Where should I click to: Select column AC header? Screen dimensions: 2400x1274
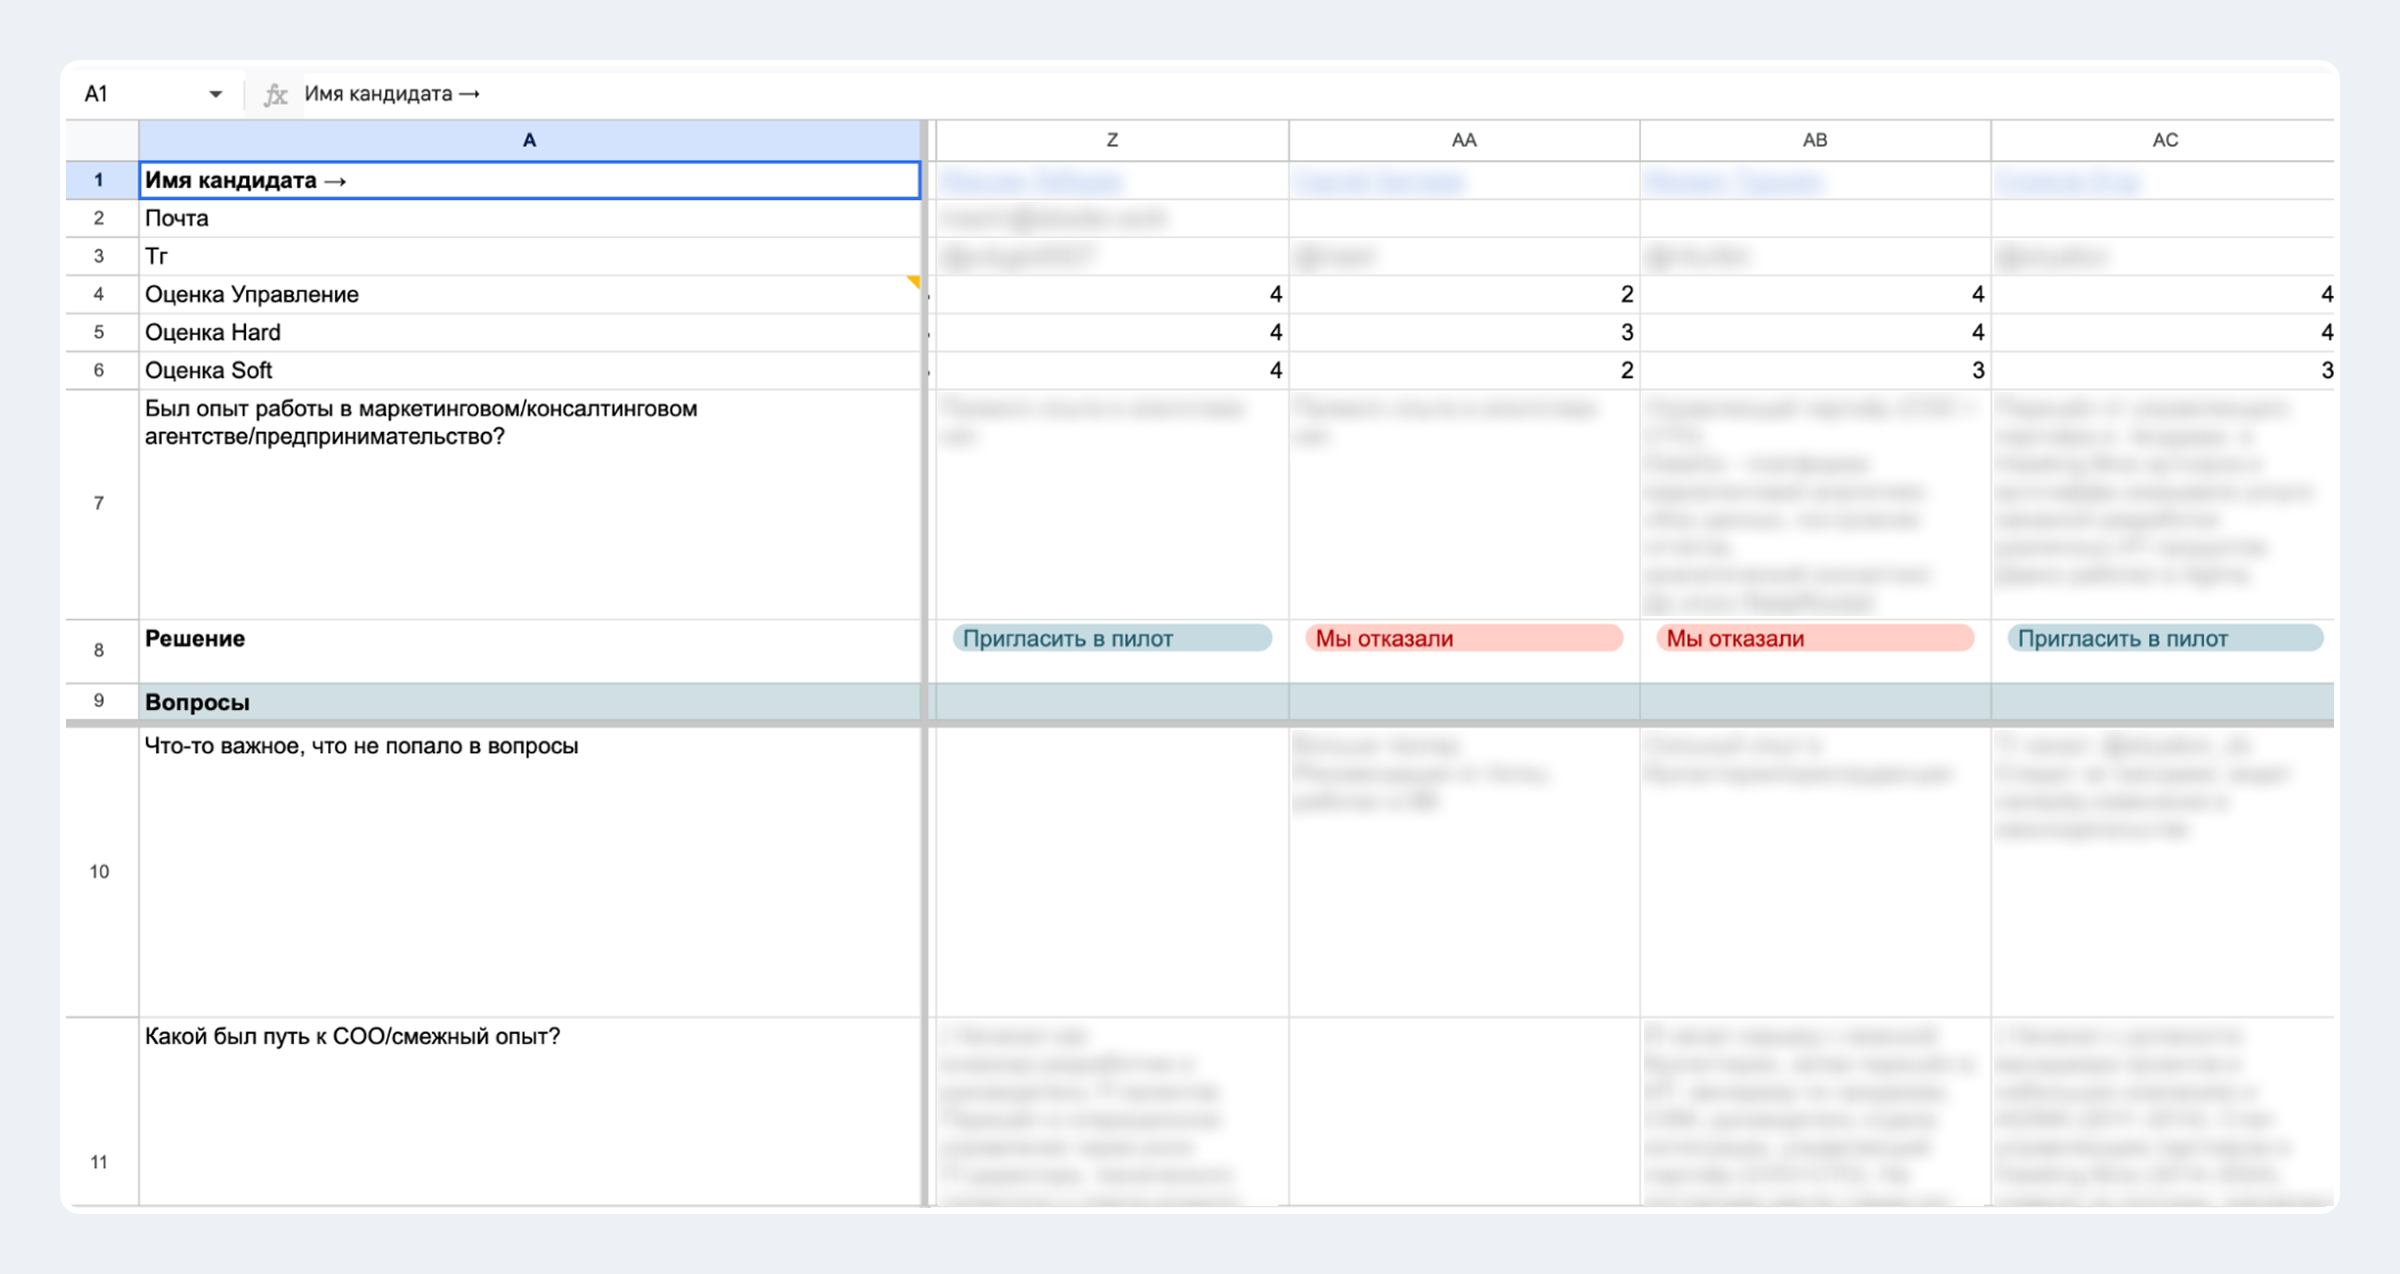pos(2164,140)
